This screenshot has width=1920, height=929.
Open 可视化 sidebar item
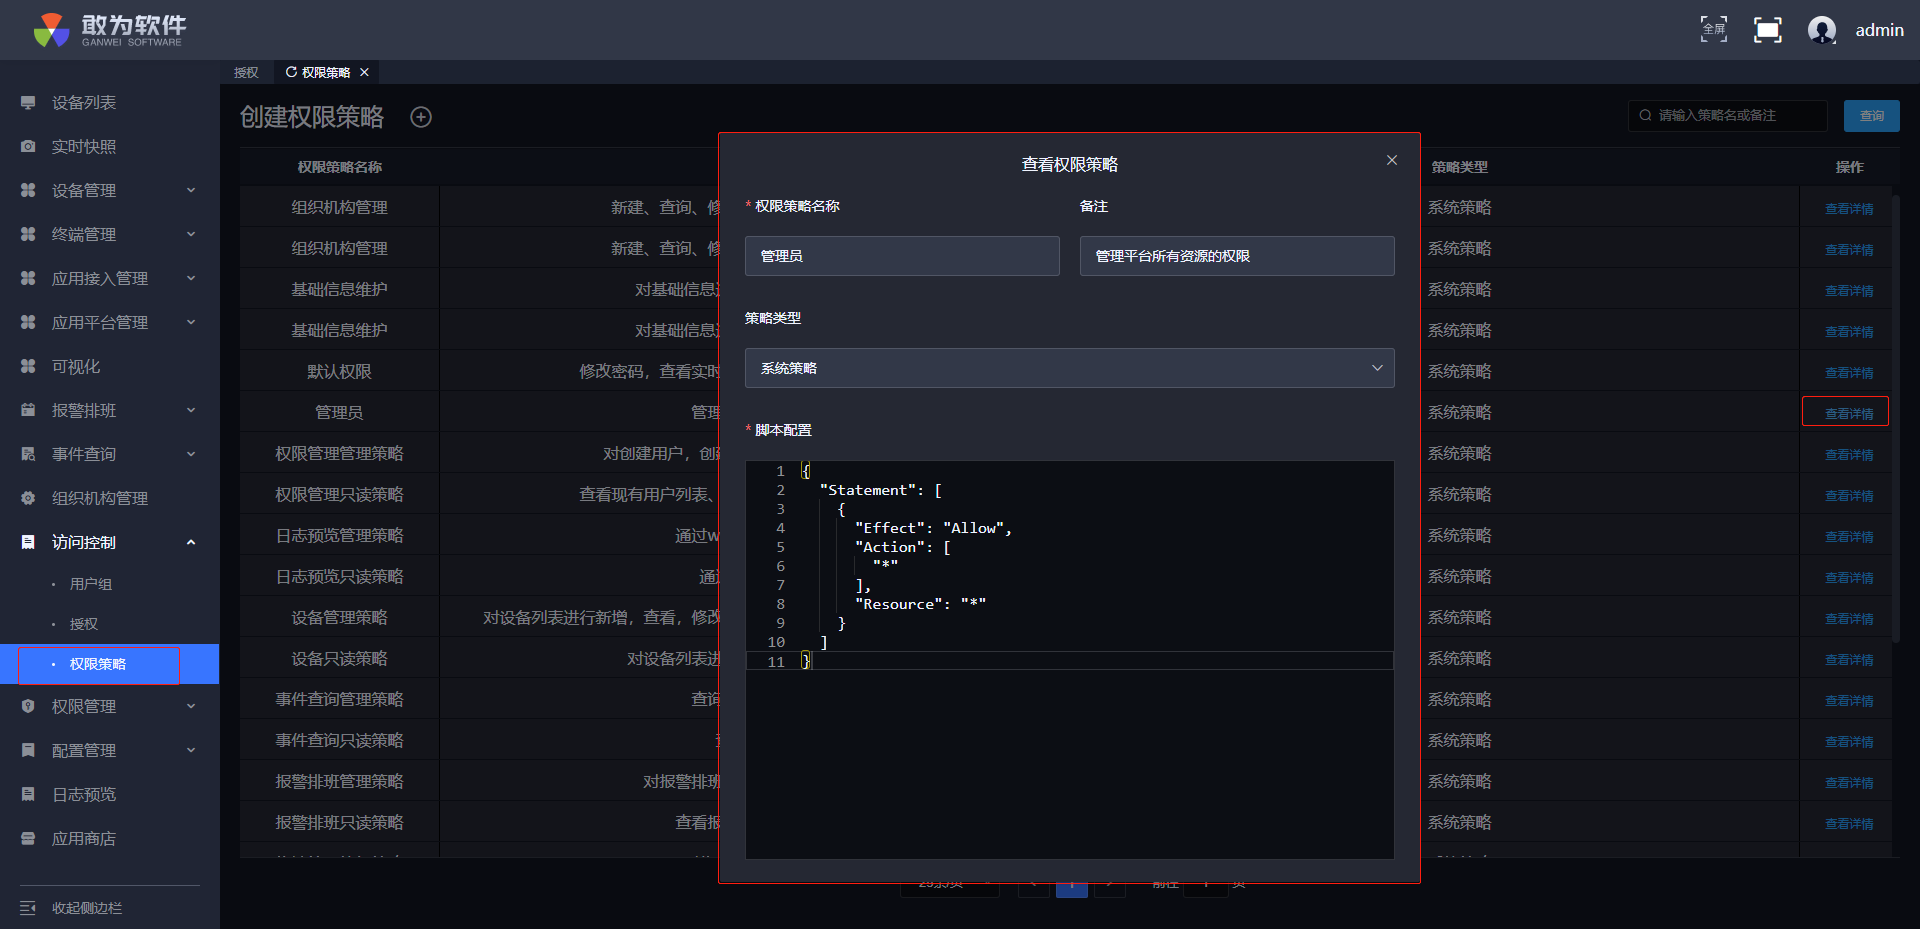pyautogui.click(x=76, y=367)
